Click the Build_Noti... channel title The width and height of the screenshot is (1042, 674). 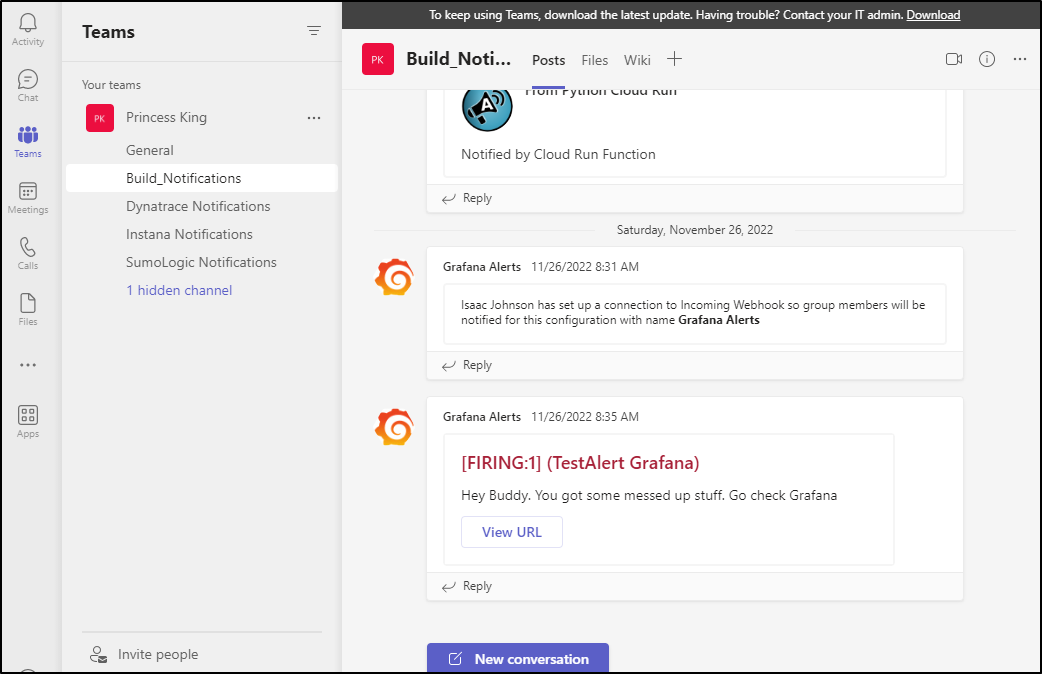coord(459,59)
